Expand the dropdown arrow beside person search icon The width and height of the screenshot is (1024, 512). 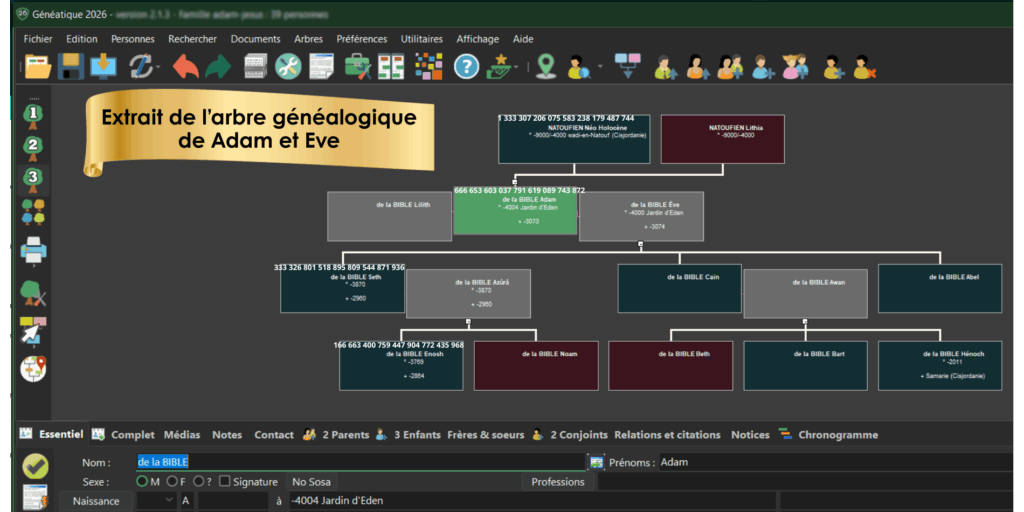point(600,67)
